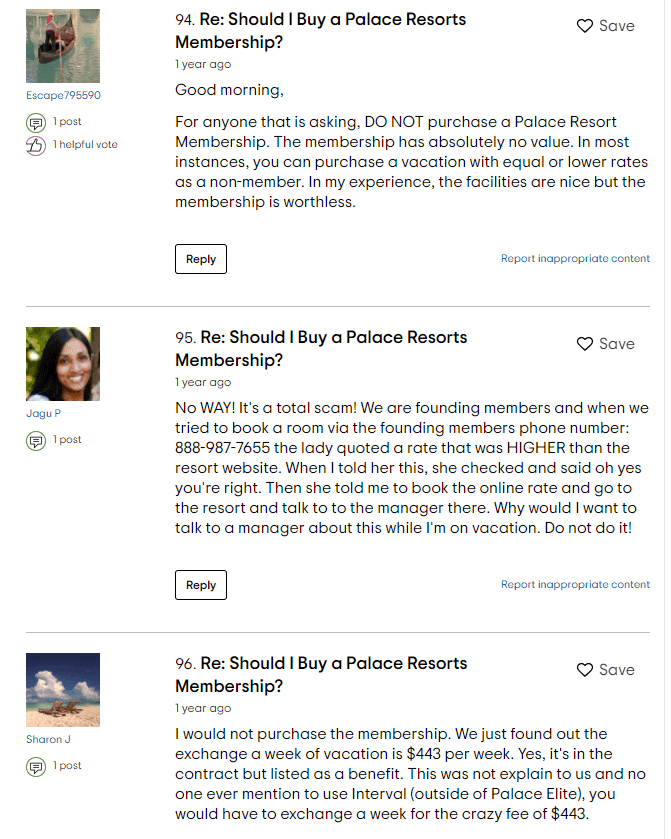This screenshot has width=671, height=839.
Task: Click Escape795590's helpful vote thumbs-up icon
Action: point(36,145)
